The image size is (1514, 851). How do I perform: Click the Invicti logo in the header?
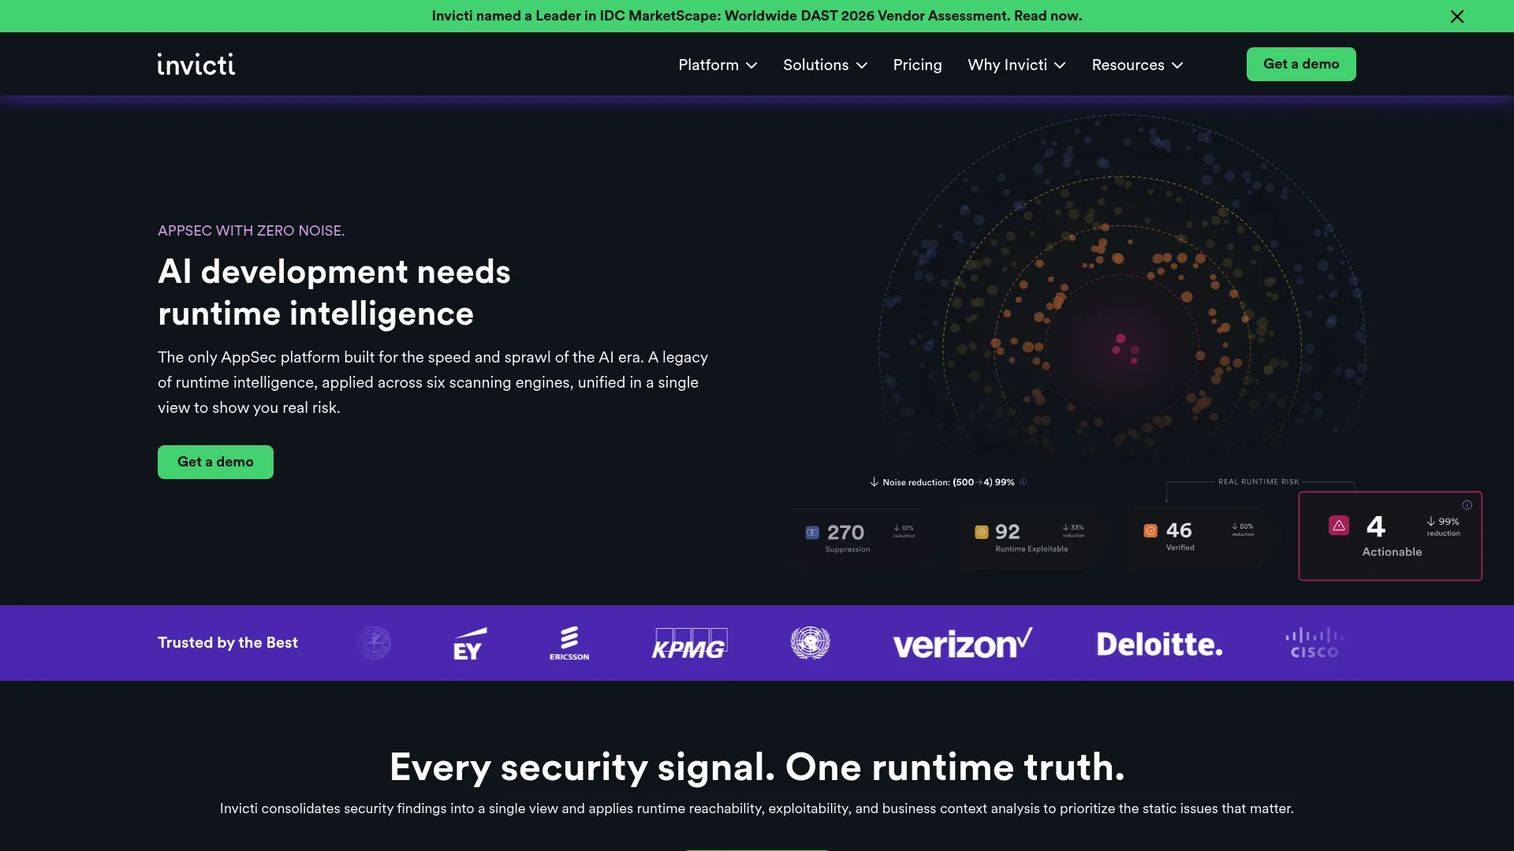click(196, 64)
